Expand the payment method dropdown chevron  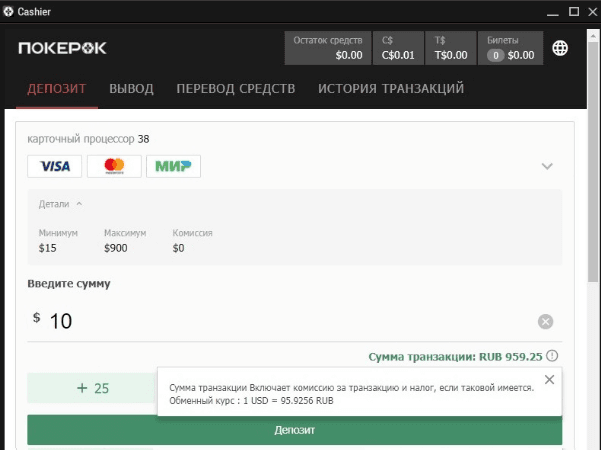547,166
